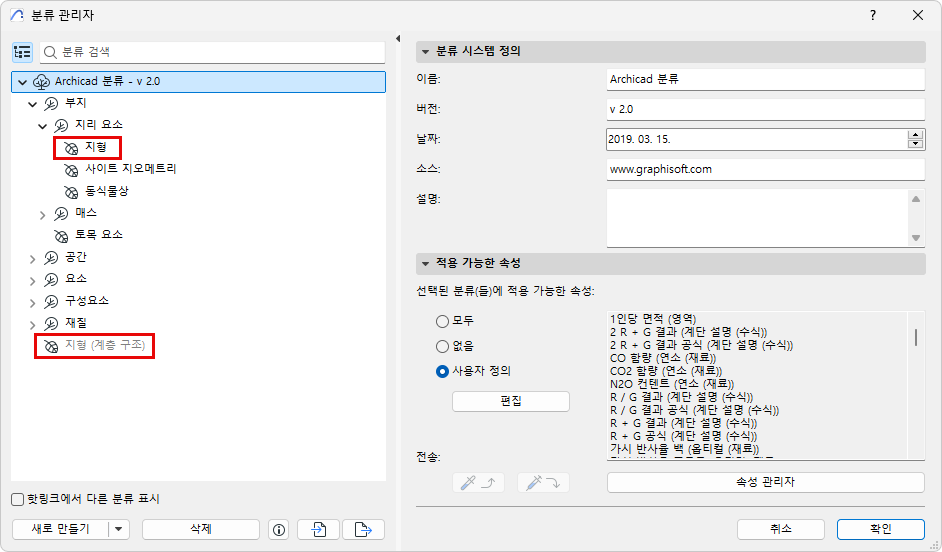942x552 pixels.
Task: Collapse the 부지 tree node
Action: [32, 104]
